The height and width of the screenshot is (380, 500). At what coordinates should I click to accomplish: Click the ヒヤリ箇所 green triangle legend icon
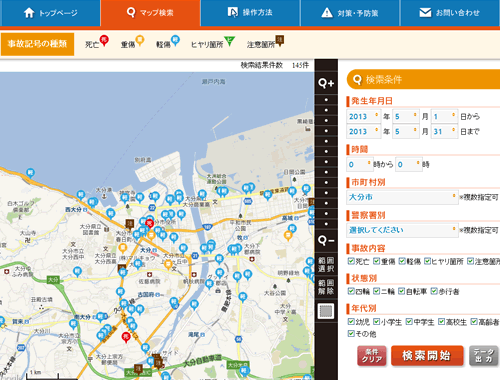point(229,41)
